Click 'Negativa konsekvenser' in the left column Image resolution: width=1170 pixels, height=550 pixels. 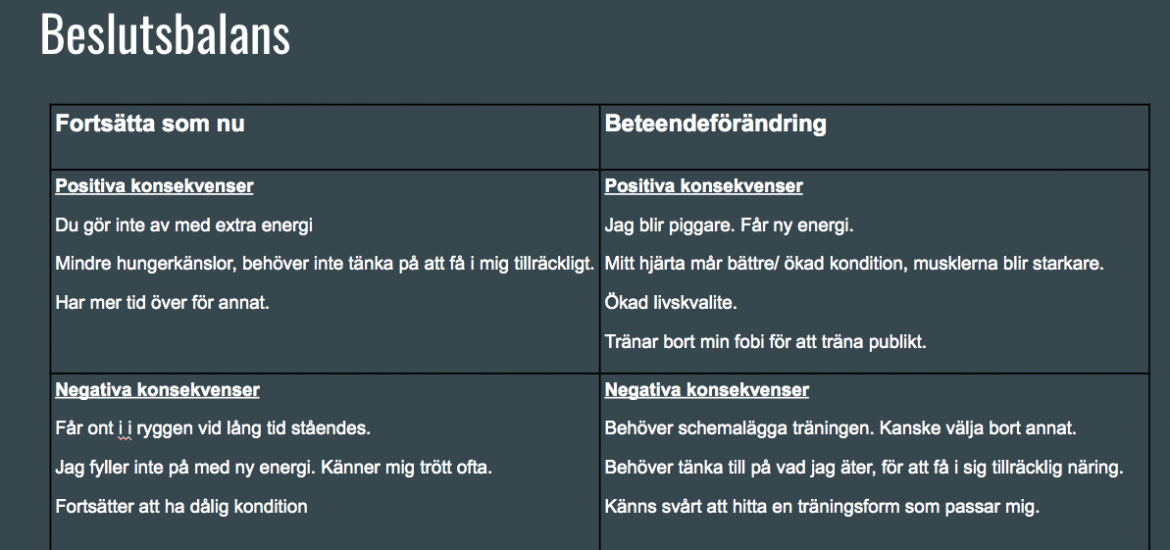coord(157,390)
